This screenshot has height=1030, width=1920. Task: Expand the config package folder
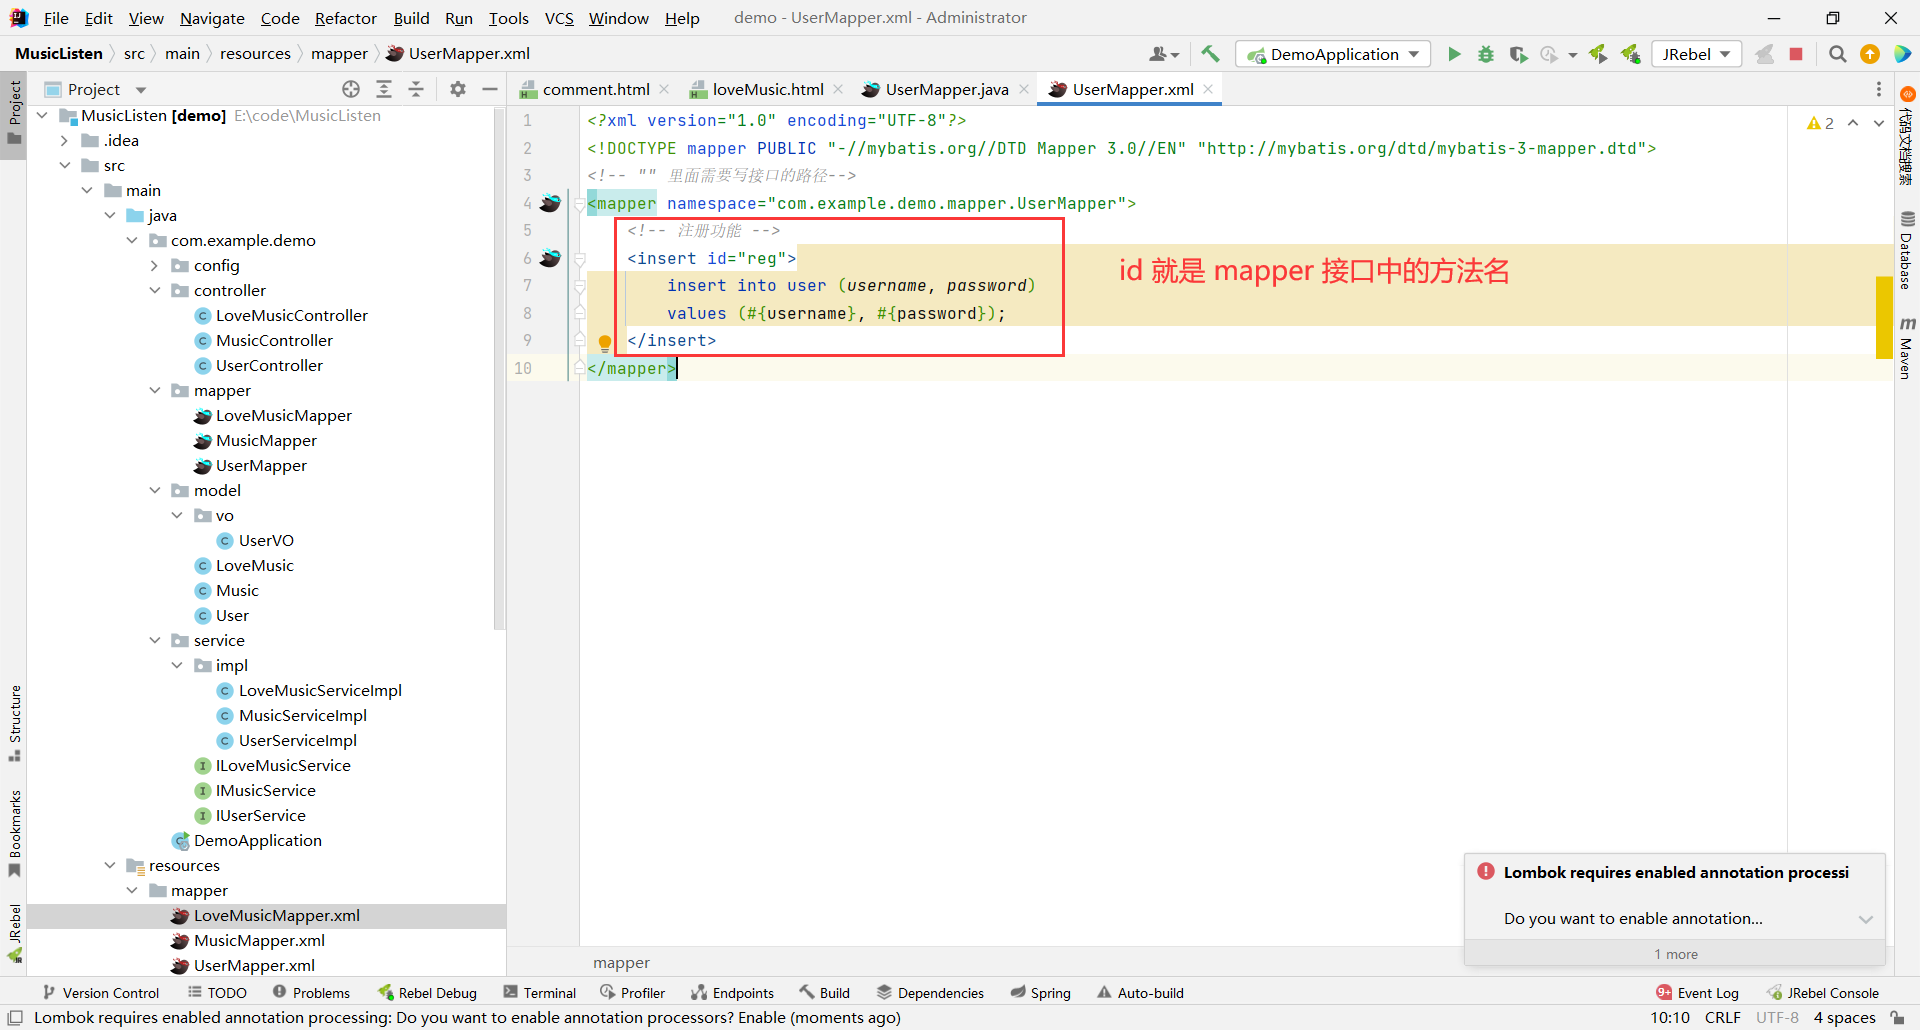click(155, 266)
